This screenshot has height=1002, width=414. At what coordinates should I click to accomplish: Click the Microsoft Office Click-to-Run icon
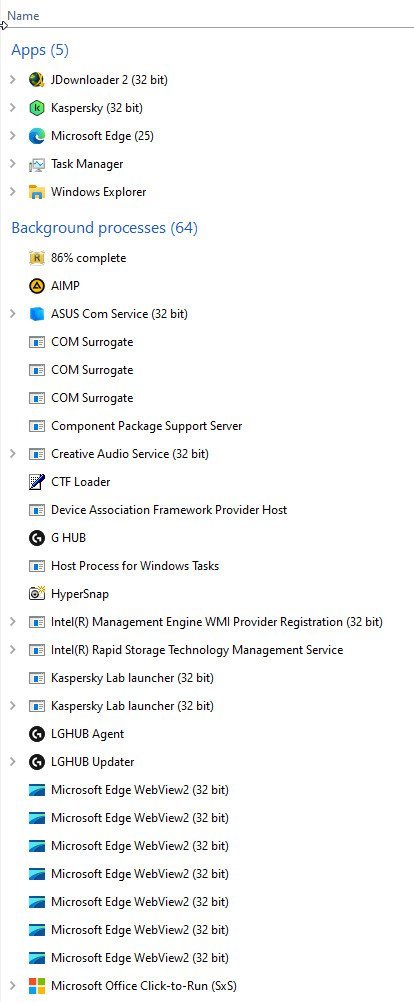pyautogui.click(x=37, y=986)
